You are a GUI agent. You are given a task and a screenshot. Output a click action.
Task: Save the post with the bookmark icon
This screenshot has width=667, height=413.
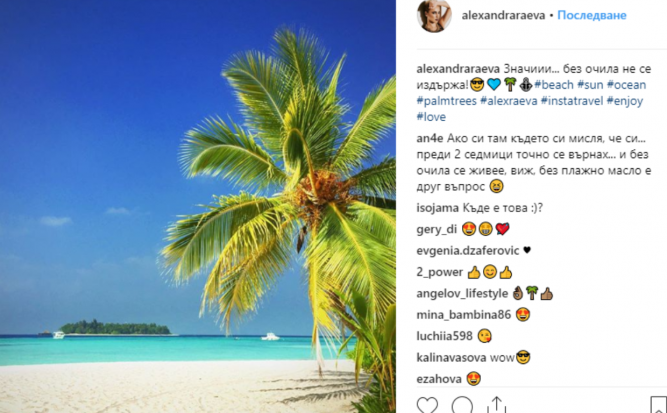(658, 404)
